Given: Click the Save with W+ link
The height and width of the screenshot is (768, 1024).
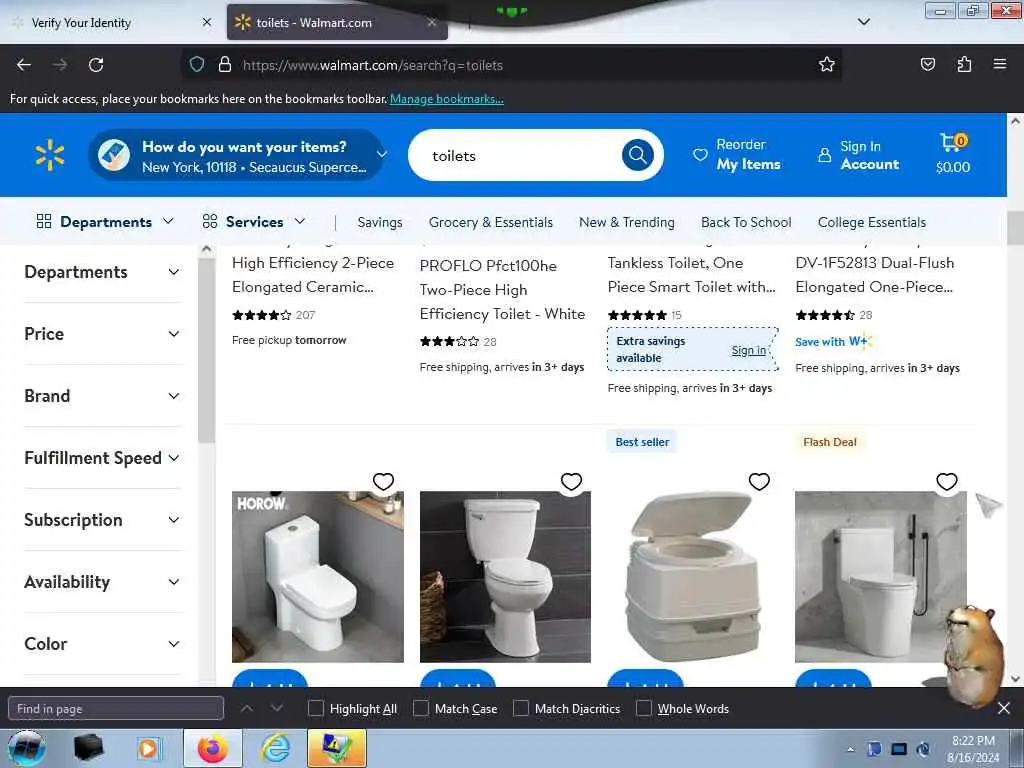Looking at the screenshot, I should (833, 342).
